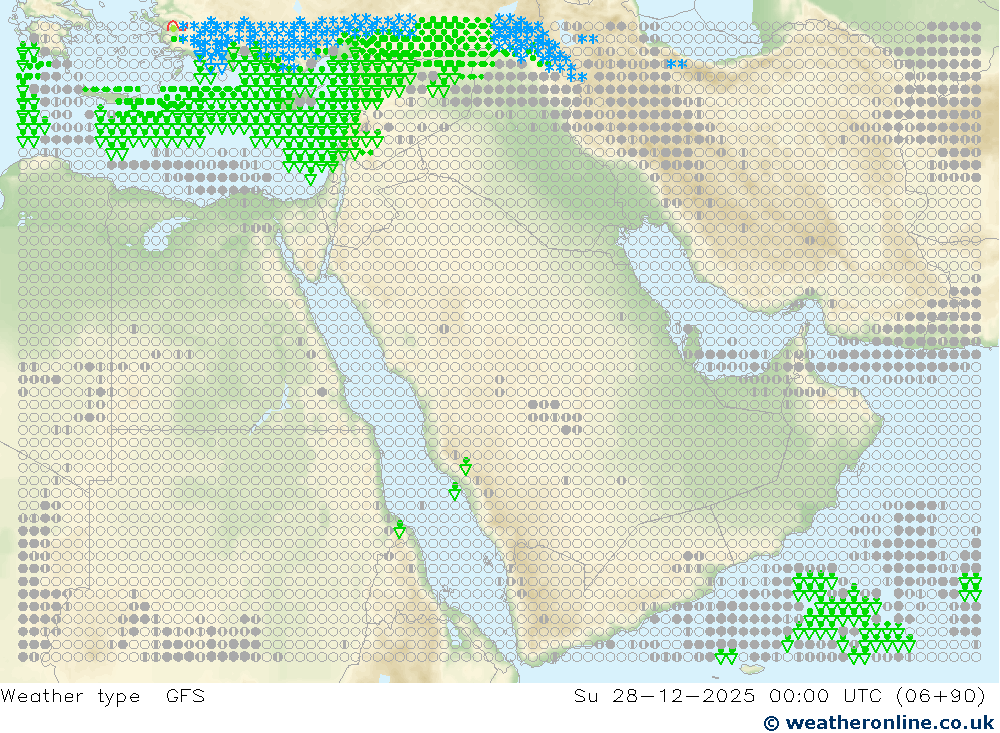Image resolution: width=1000 pixels, height=733 pixels.
Task: Click the 'GFS' model label
Action: pyautogui.click(x=186, y=695)
